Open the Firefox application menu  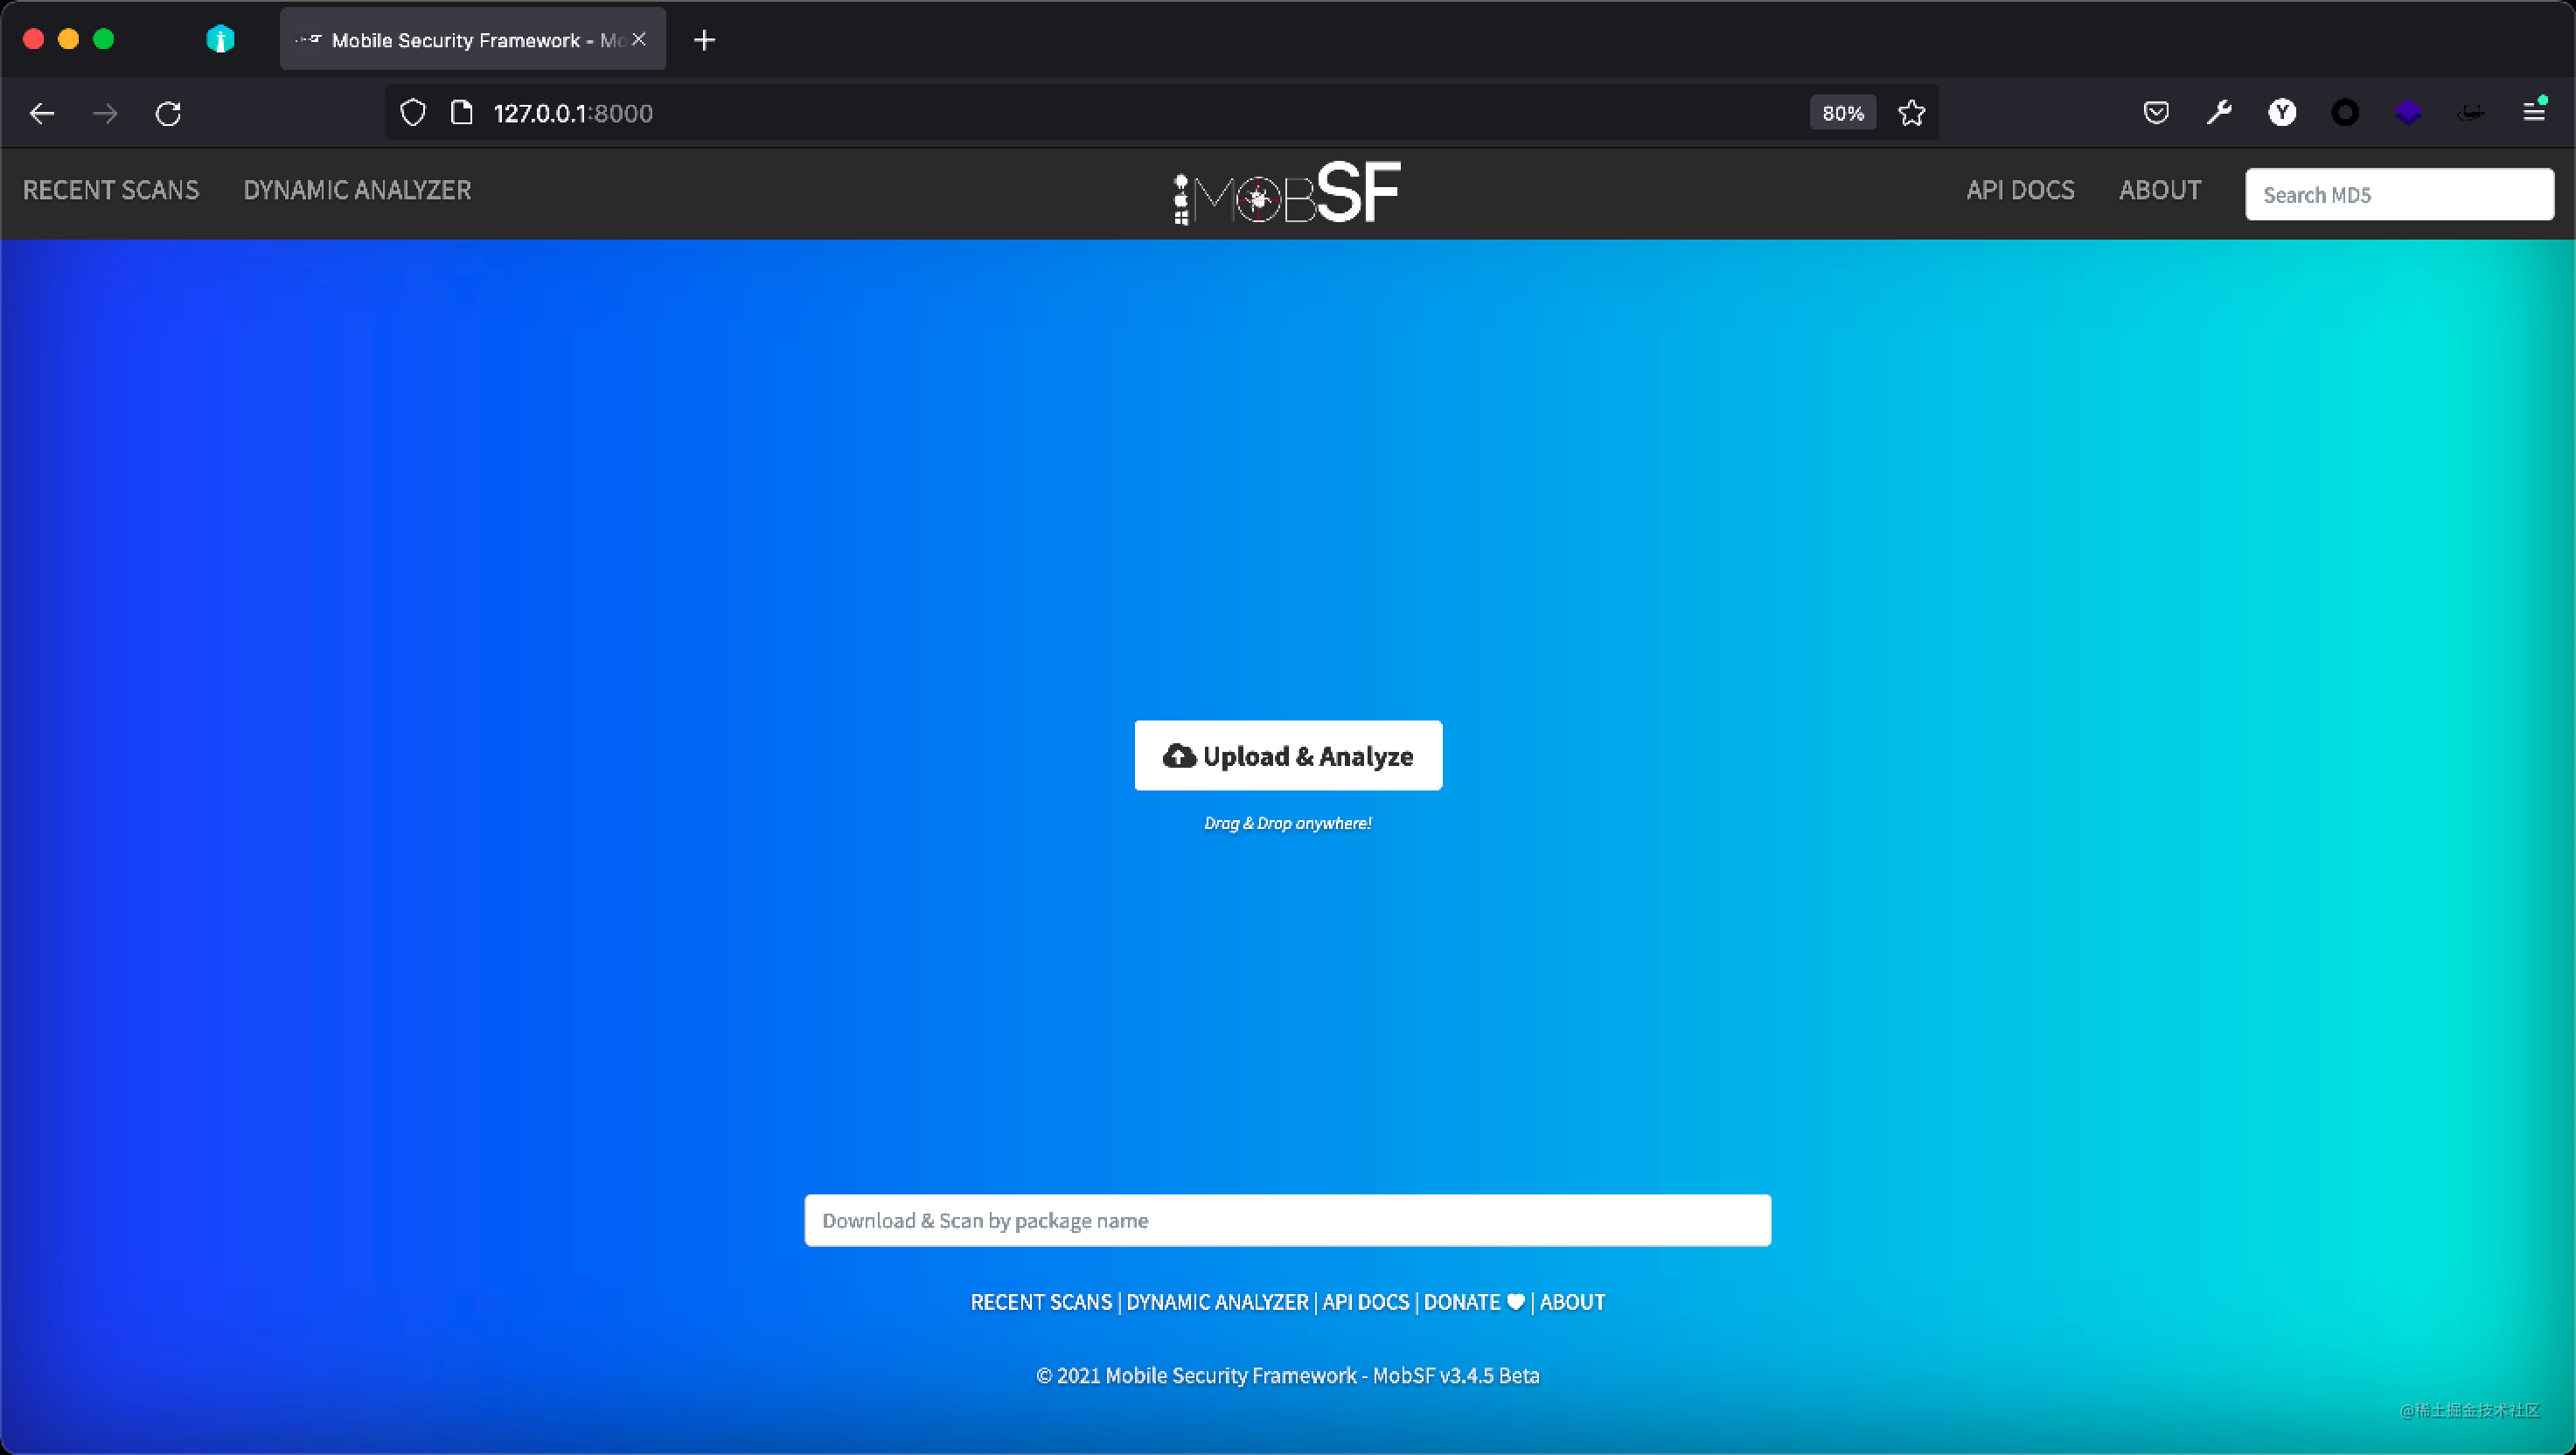tap(2536, 112)
